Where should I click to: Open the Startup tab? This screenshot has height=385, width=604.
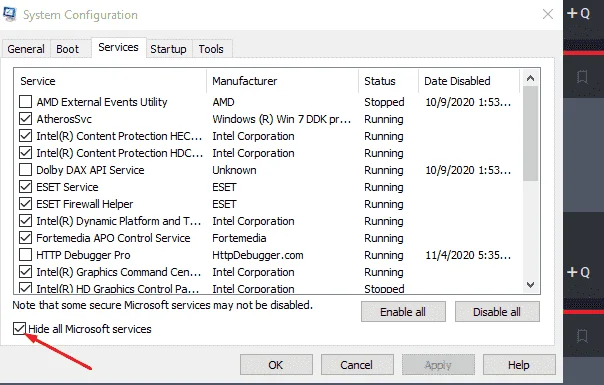(168, 49)
